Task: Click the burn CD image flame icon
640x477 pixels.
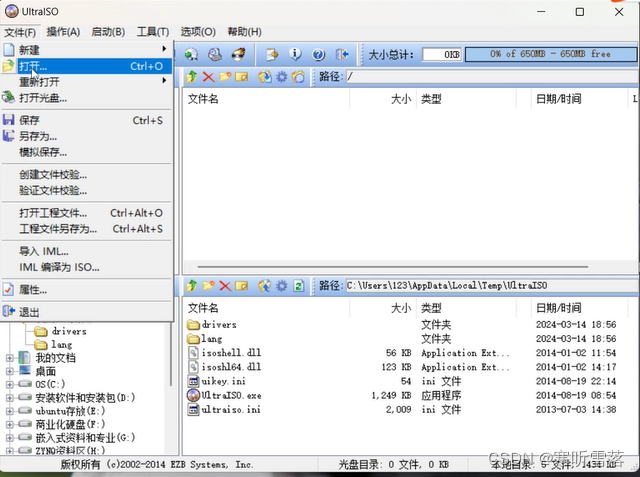Action: tap(239, 54)
